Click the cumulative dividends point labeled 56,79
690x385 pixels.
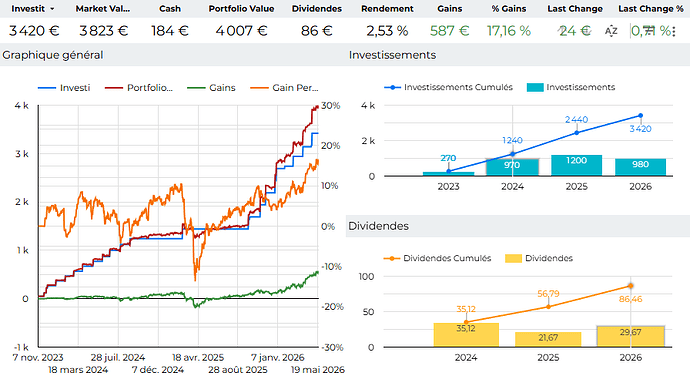[548, 307]
